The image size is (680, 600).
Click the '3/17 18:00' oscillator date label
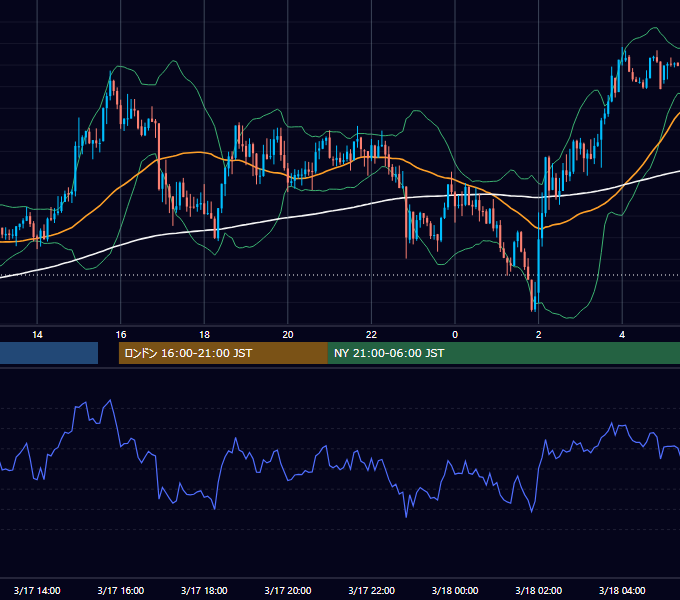pos(204,590)
